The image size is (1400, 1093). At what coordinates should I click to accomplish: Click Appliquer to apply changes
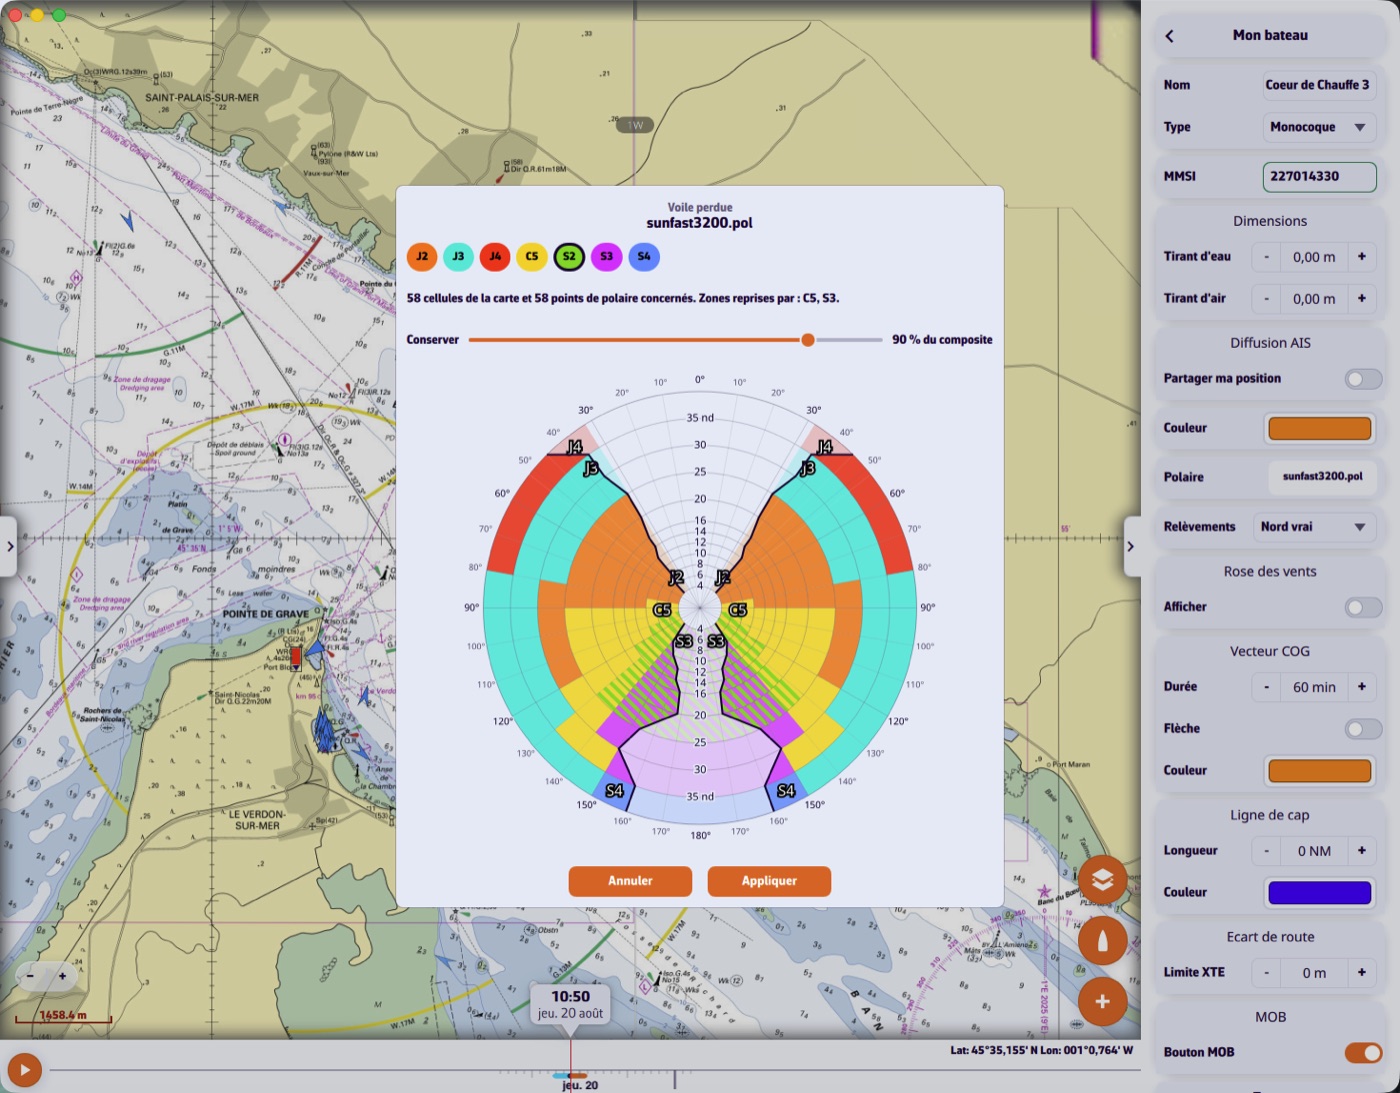click(x=769, y=881)
